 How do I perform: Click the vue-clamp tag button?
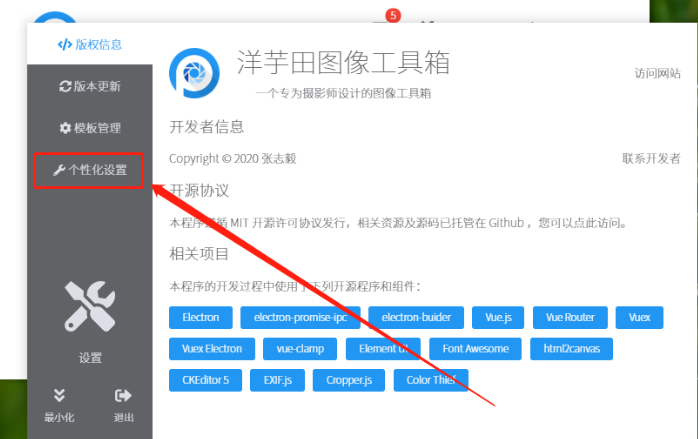(300, 349)
